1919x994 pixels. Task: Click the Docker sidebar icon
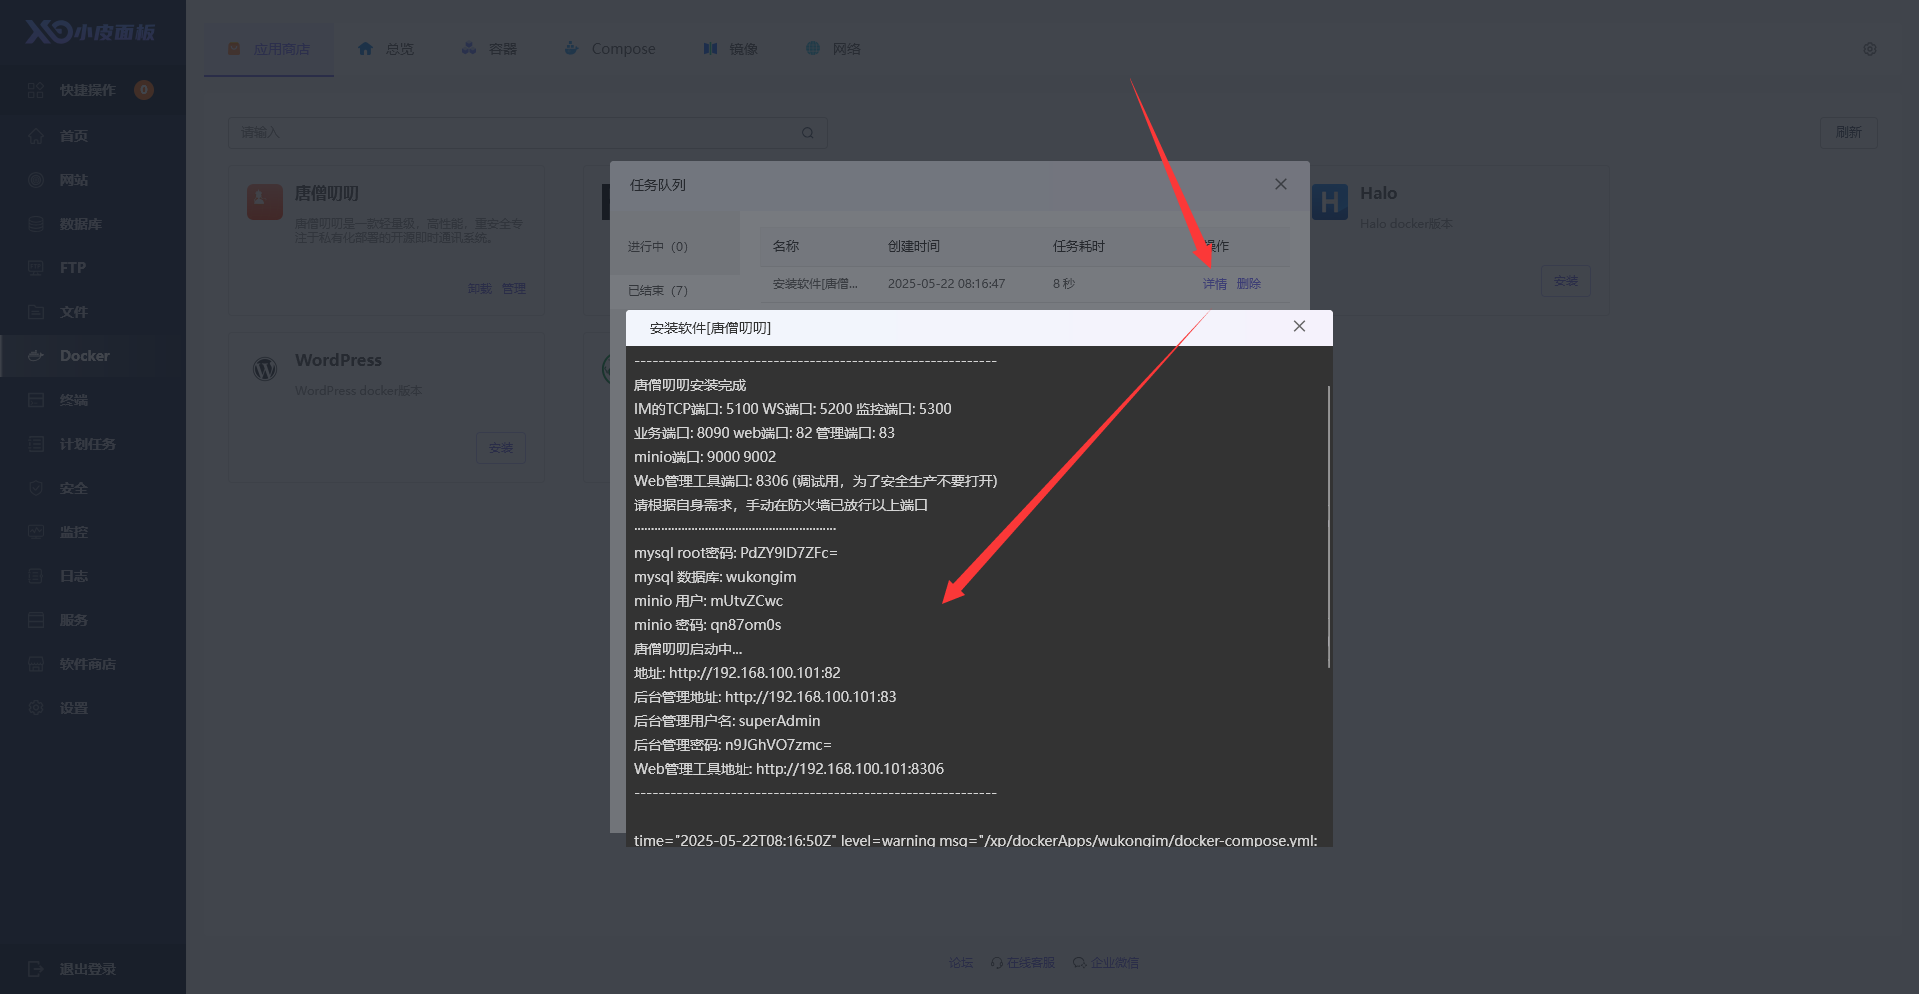tap(36, 356)
